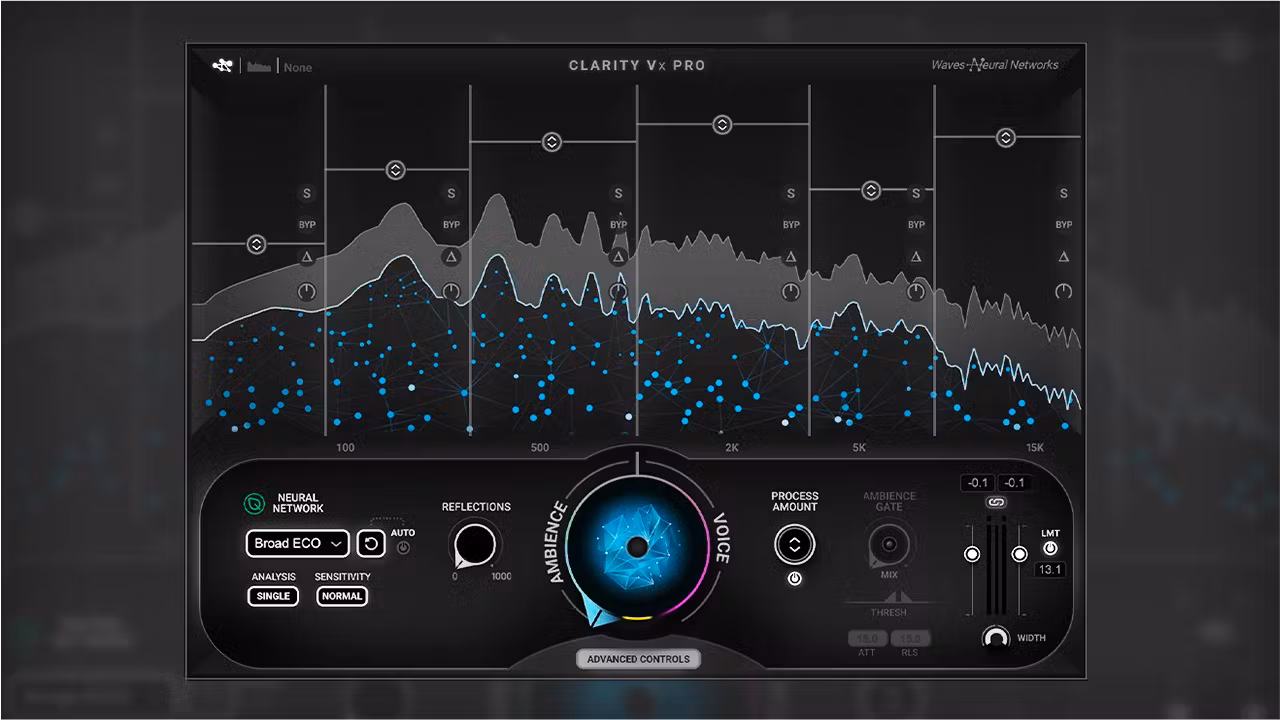Click the reset arrow button beside Broad ECO
This screenshot has height=720, width=1280.
coord(371,544)
